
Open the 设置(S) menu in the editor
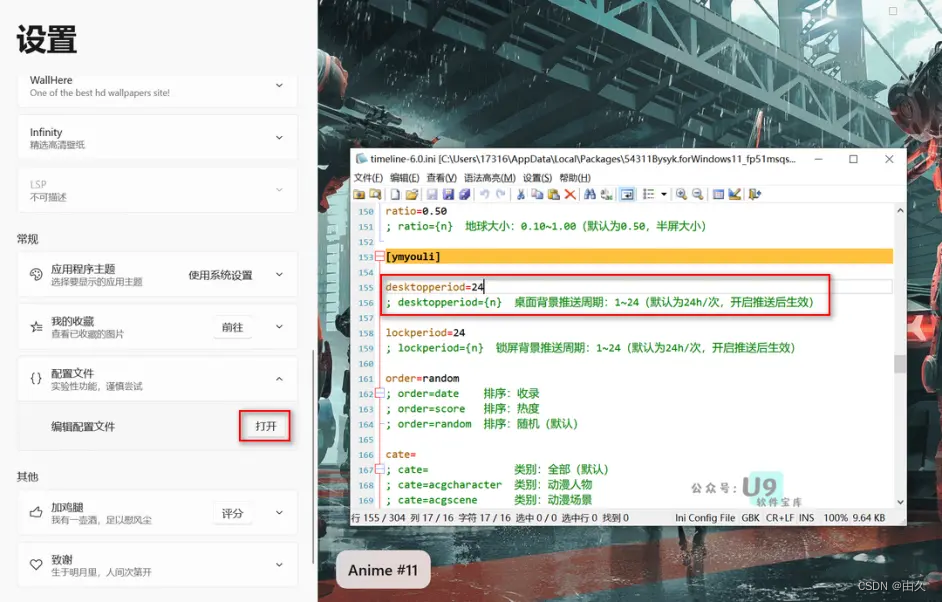[537, 178]
